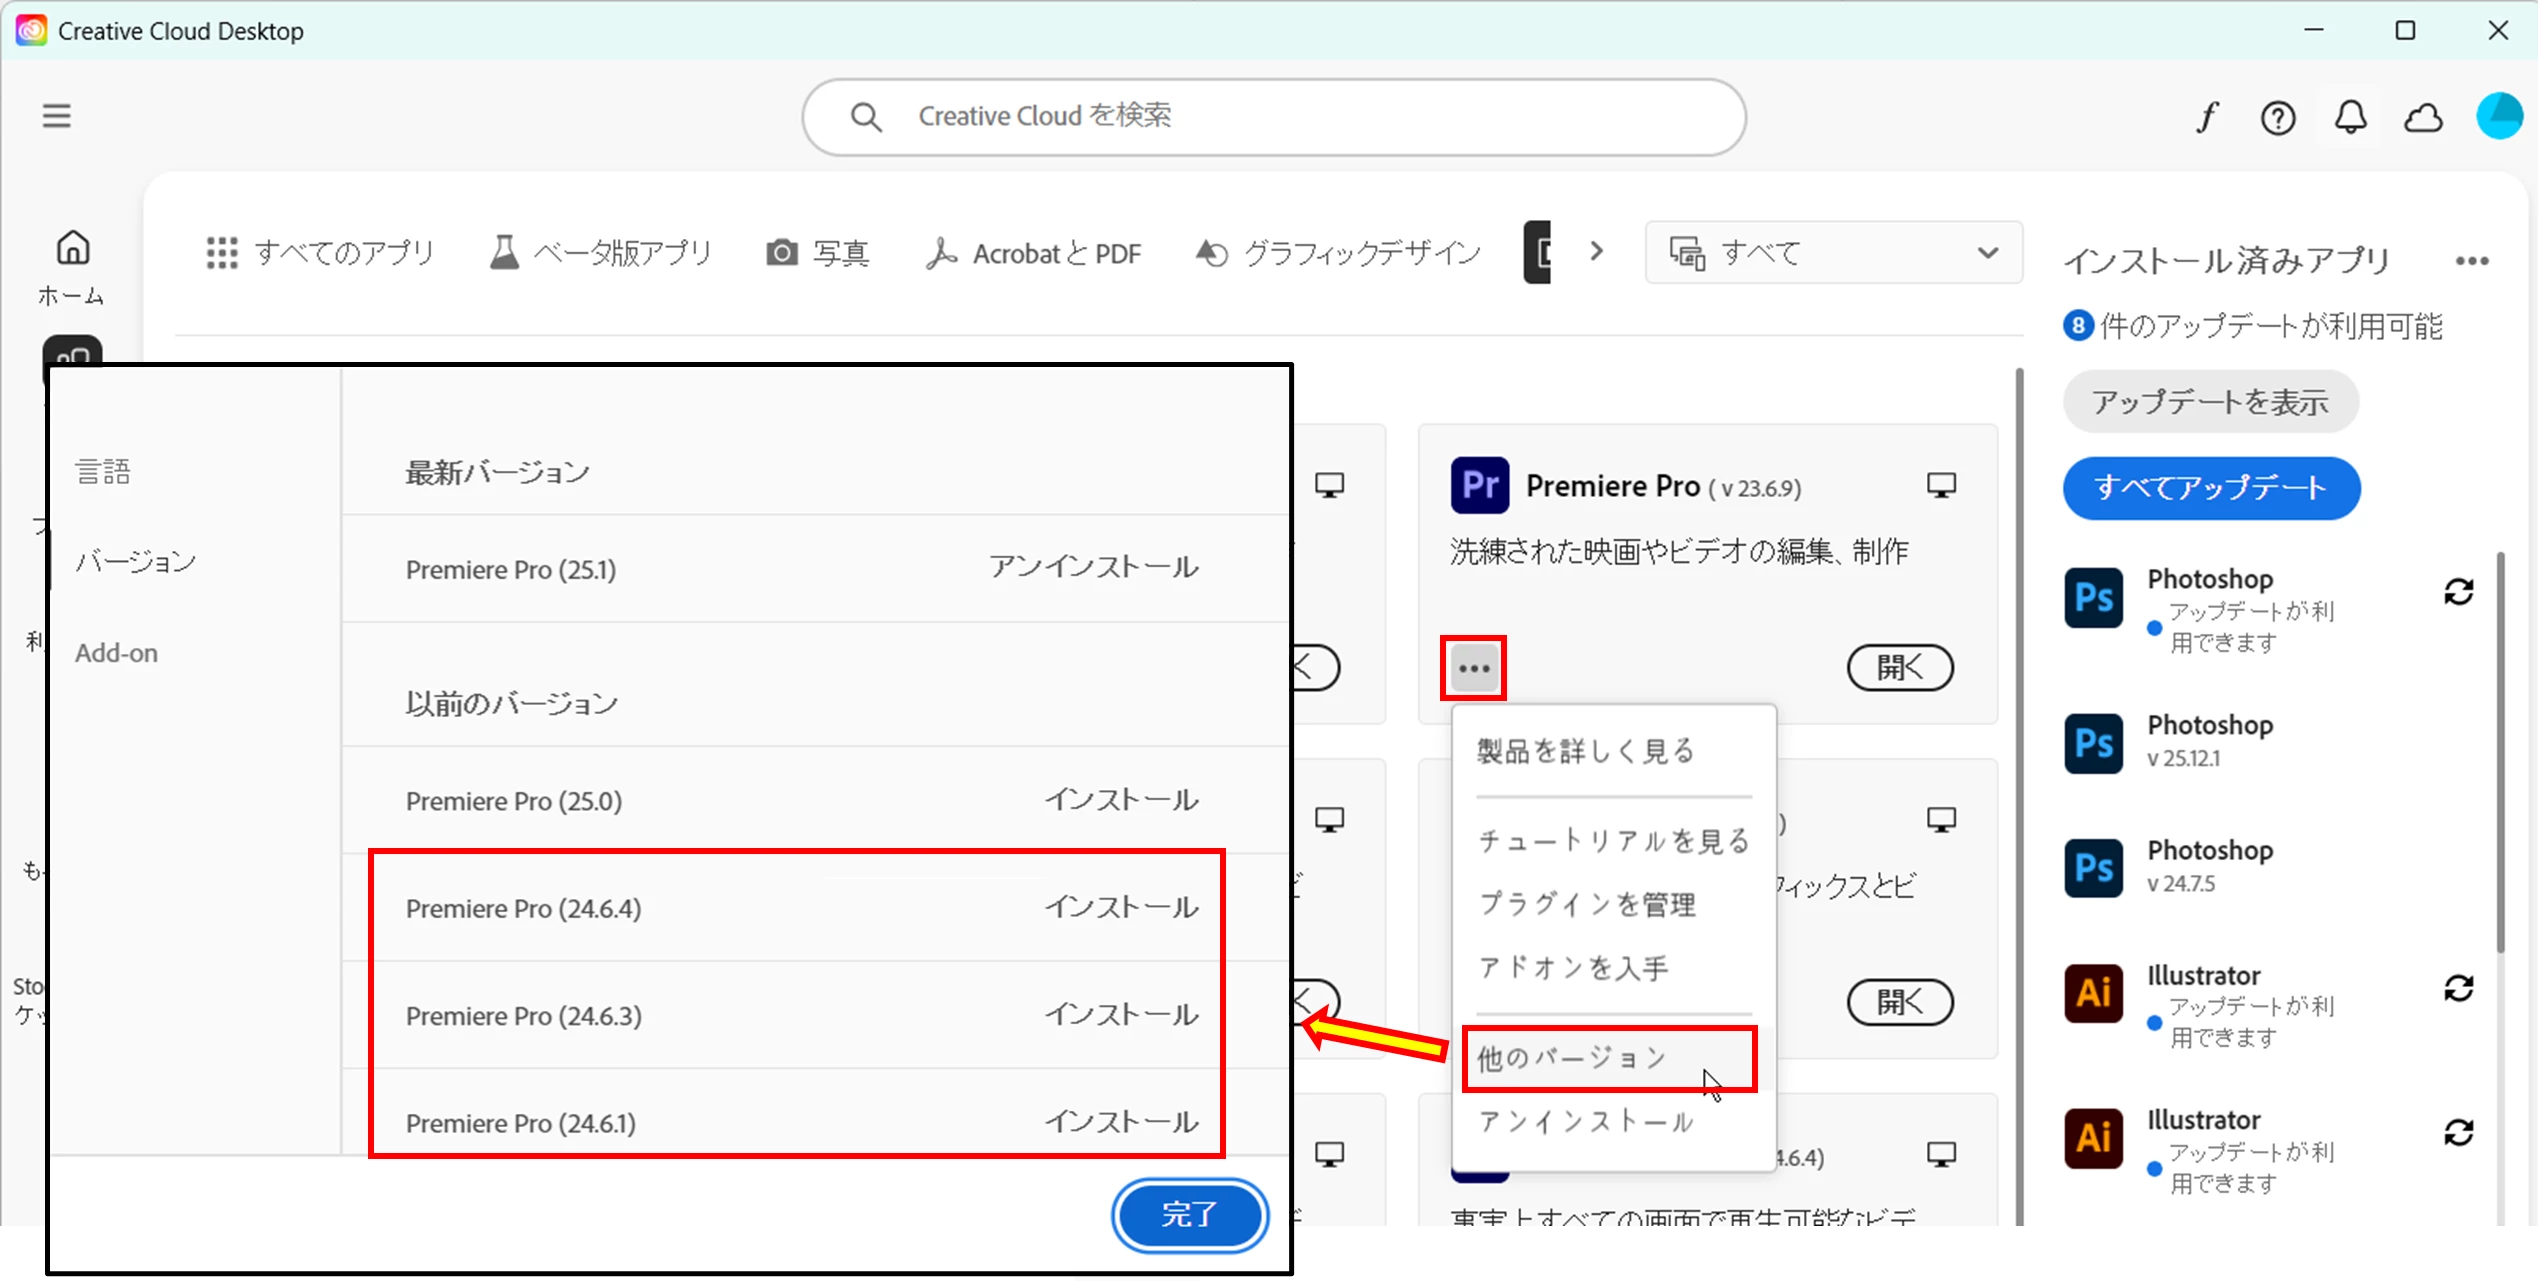This screenshot has width=2538, height=1281.
Task: Open the hamburger menu icon
Action: 57,116
